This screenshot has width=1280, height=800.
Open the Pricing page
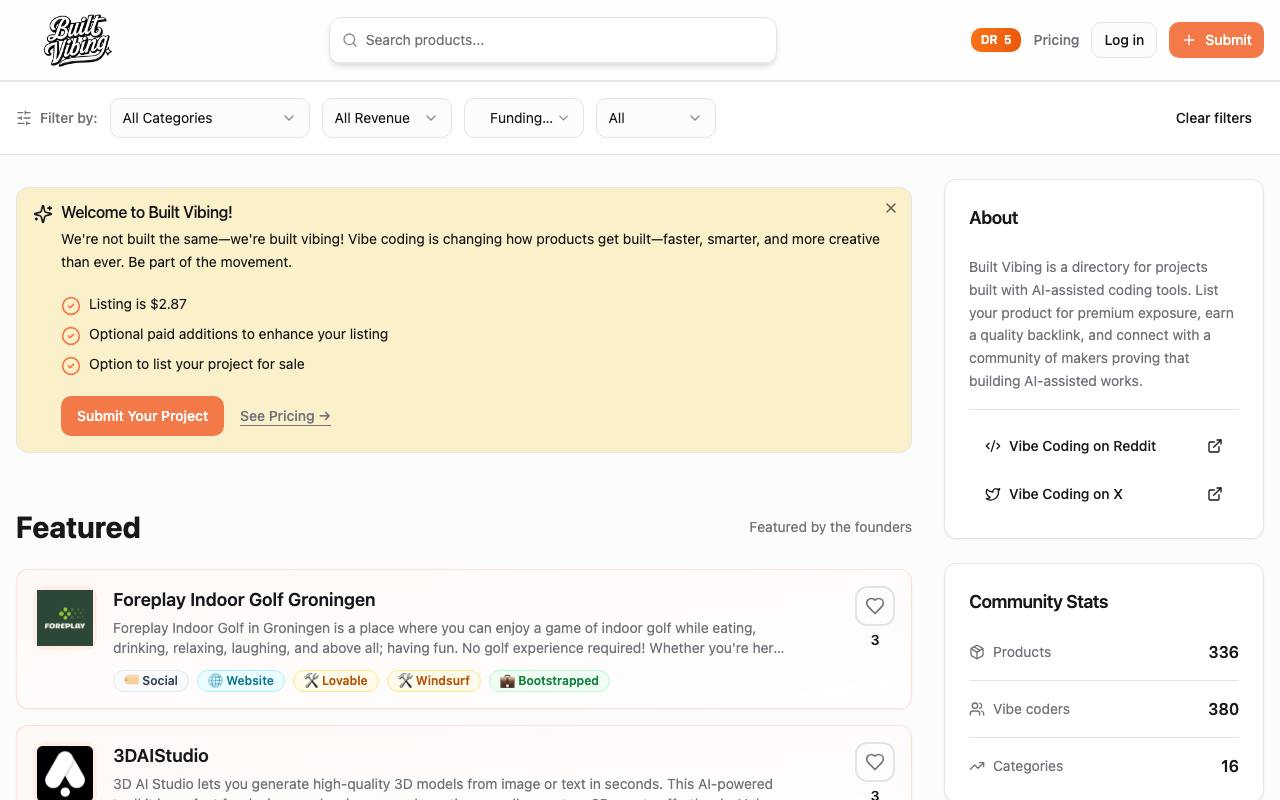1056,40
